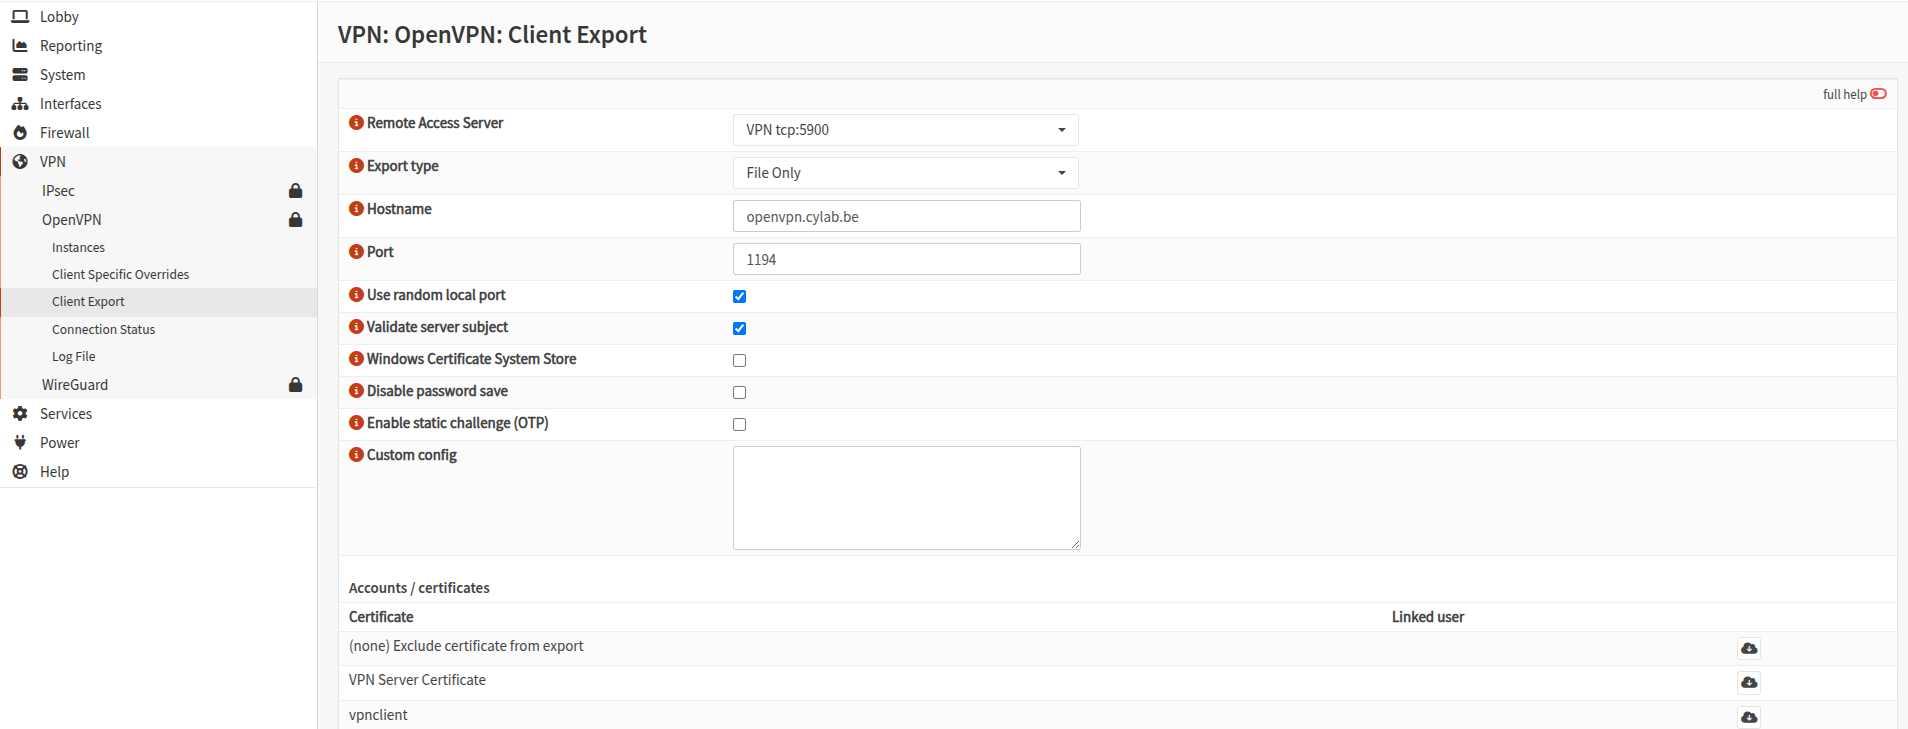Viewport: 1908px width, 729px height.
Task: Click the info icon beside Remote Access Server
Action: [x=356, y=123]
